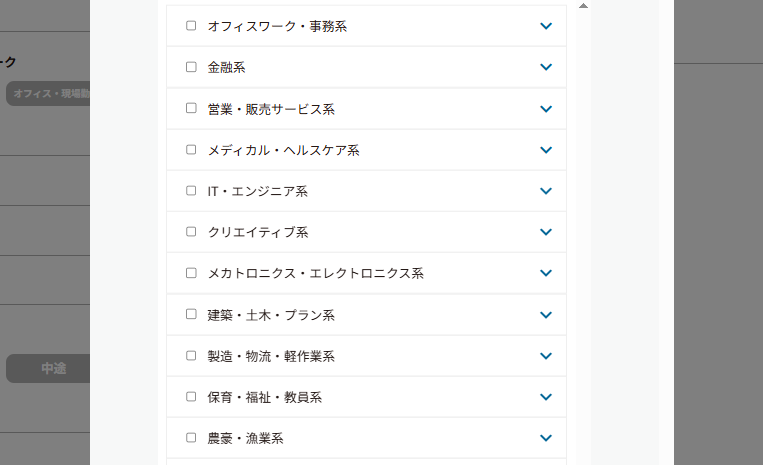Click the 製造・物流・軽作業系 label text
This screenshot has width=763, height=465.
click(271, 356)
